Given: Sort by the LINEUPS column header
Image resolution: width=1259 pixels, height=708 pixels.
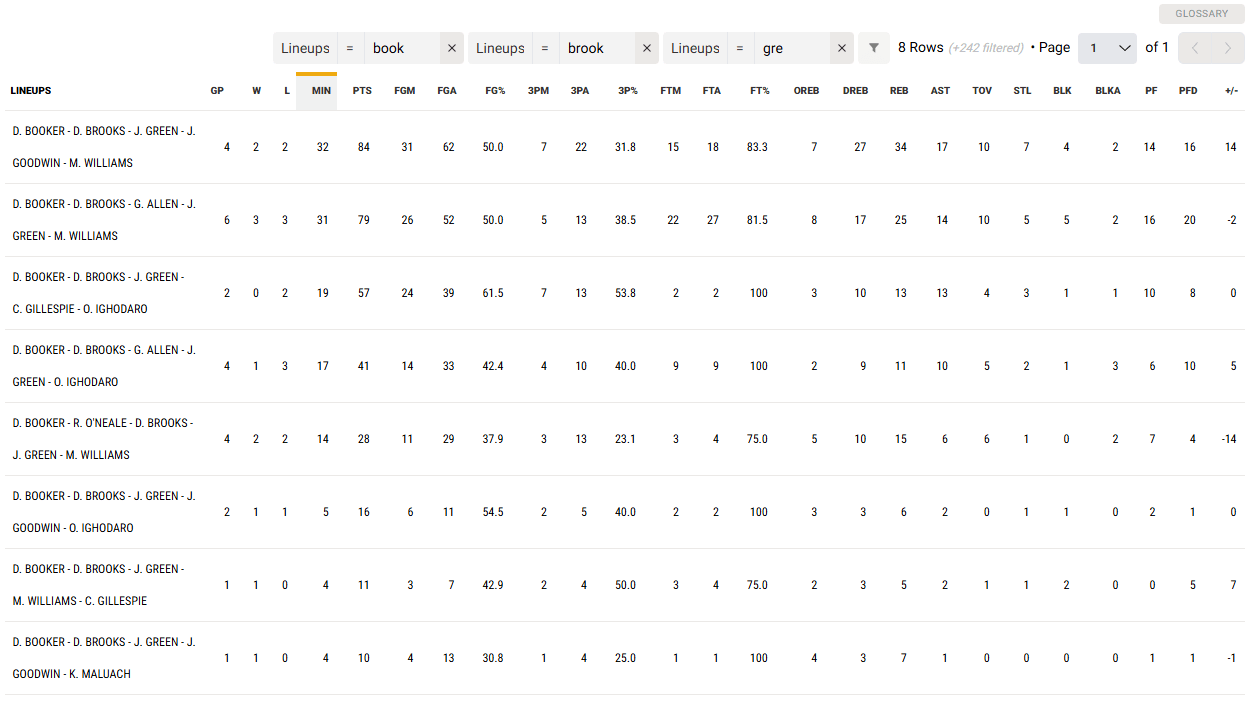Looking at the screenshot, I should tap(31, 91).
